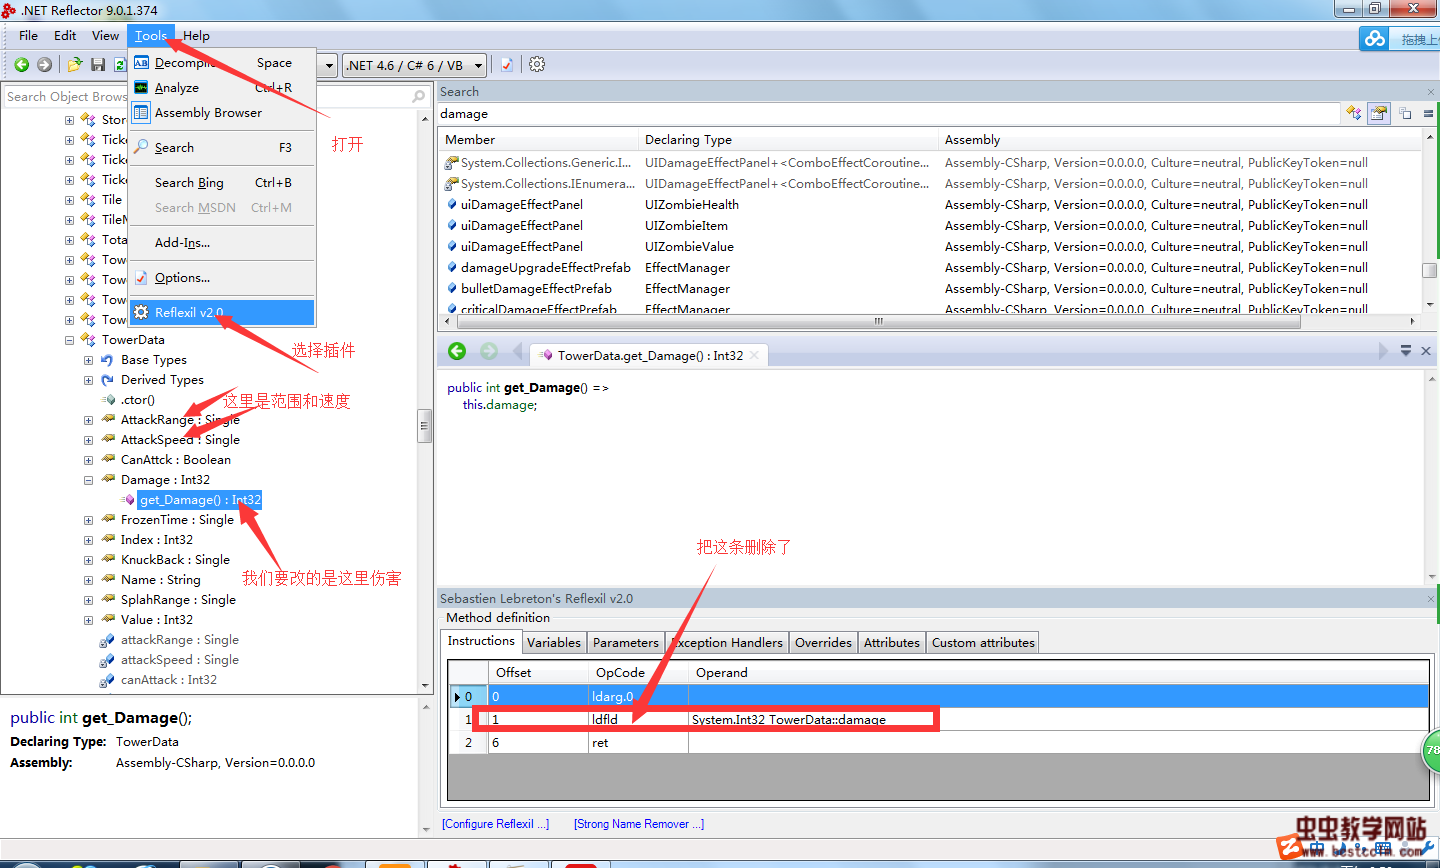Viewport: 1440px width, 868px height.
Task: Go back with the main toolbar Back arrow
Action: (x=21, y=64)
